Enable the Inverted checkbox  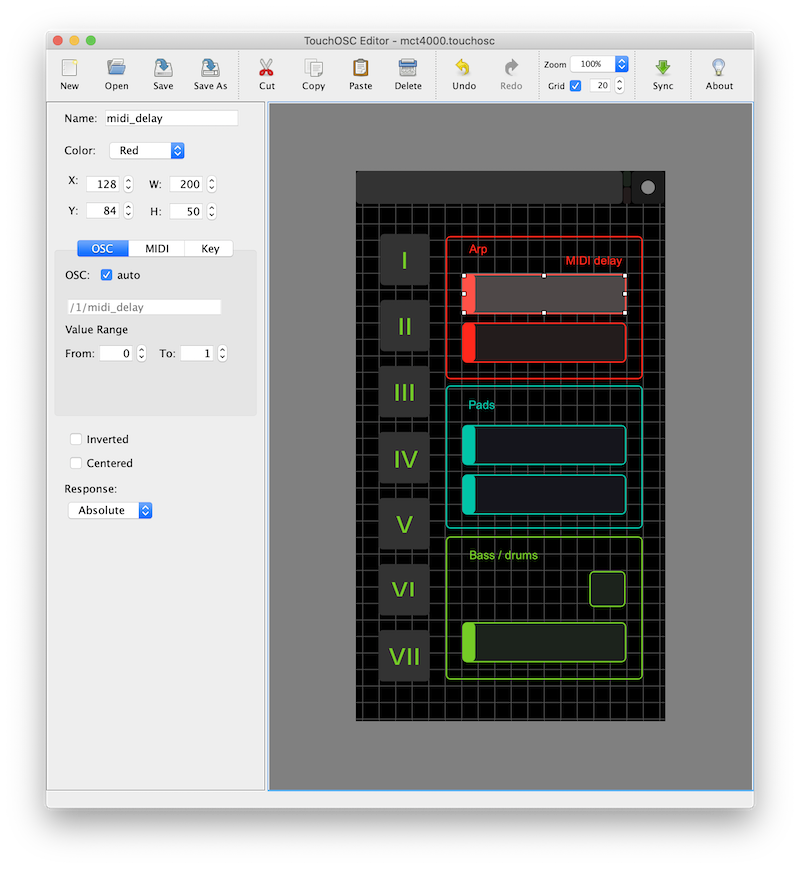[x=76, y=439]
